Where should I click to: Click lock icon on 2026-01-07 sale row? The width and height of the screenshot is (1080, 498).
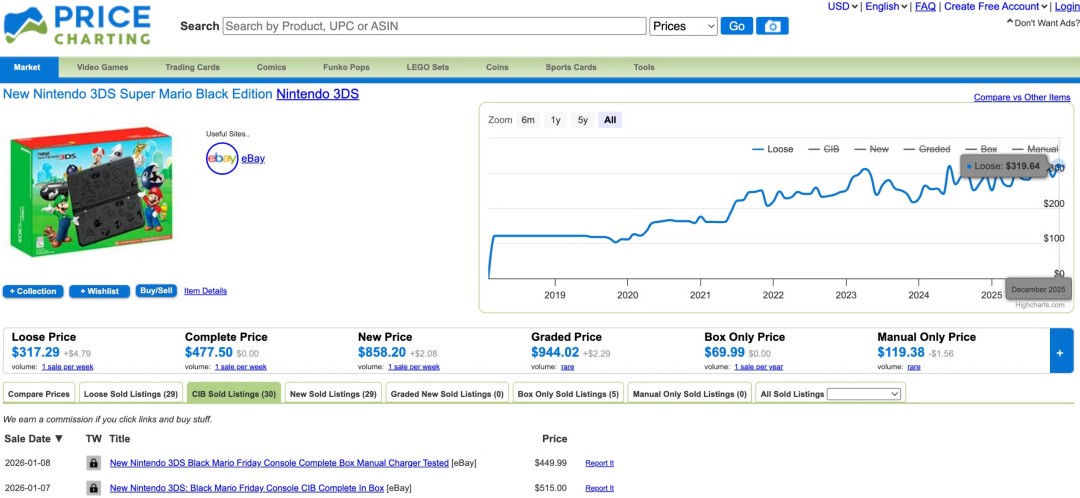(93, 488)
